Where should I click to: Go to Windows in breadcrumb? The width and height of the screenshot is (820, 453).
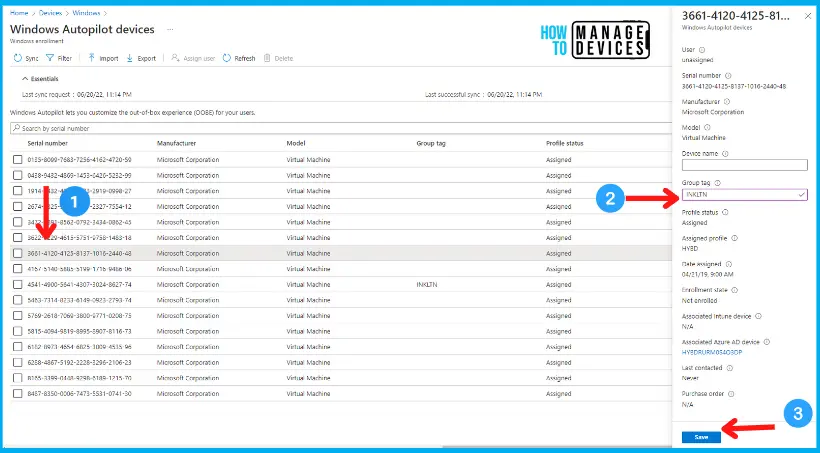pos(86,13)
